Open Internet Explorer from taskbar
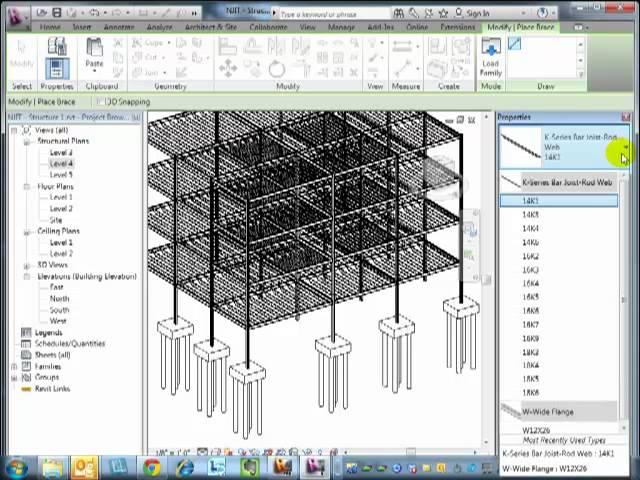 (184, 467)
